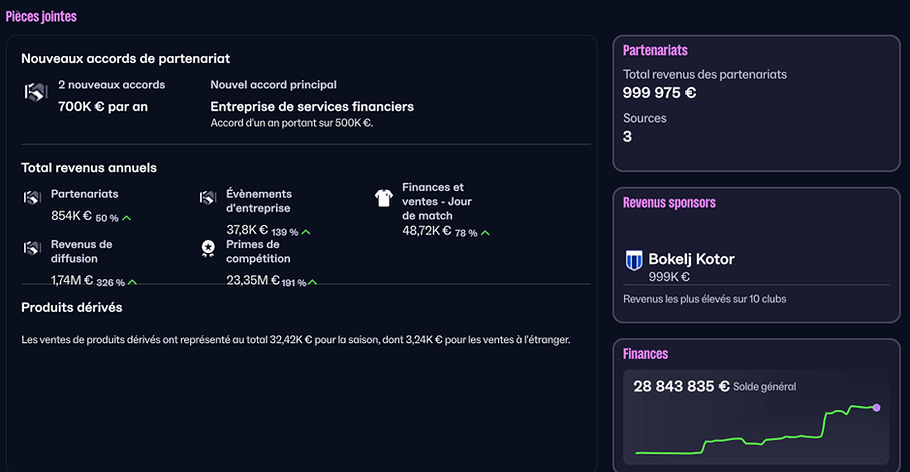This screenshot has height=472, width=910.
Task: Click the purple endpoint on finances graph
Action: 877,408
